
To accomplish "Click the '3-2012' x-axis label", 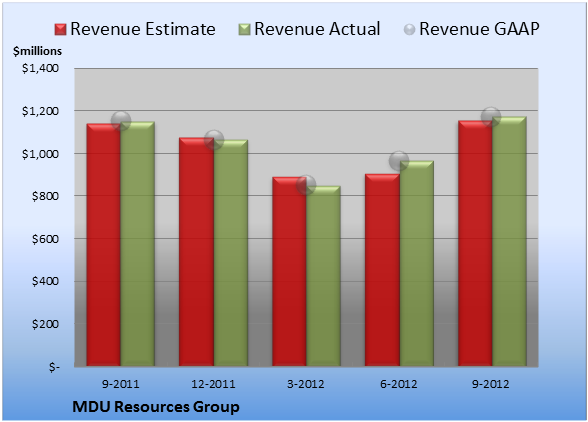I will pos(306,384).
